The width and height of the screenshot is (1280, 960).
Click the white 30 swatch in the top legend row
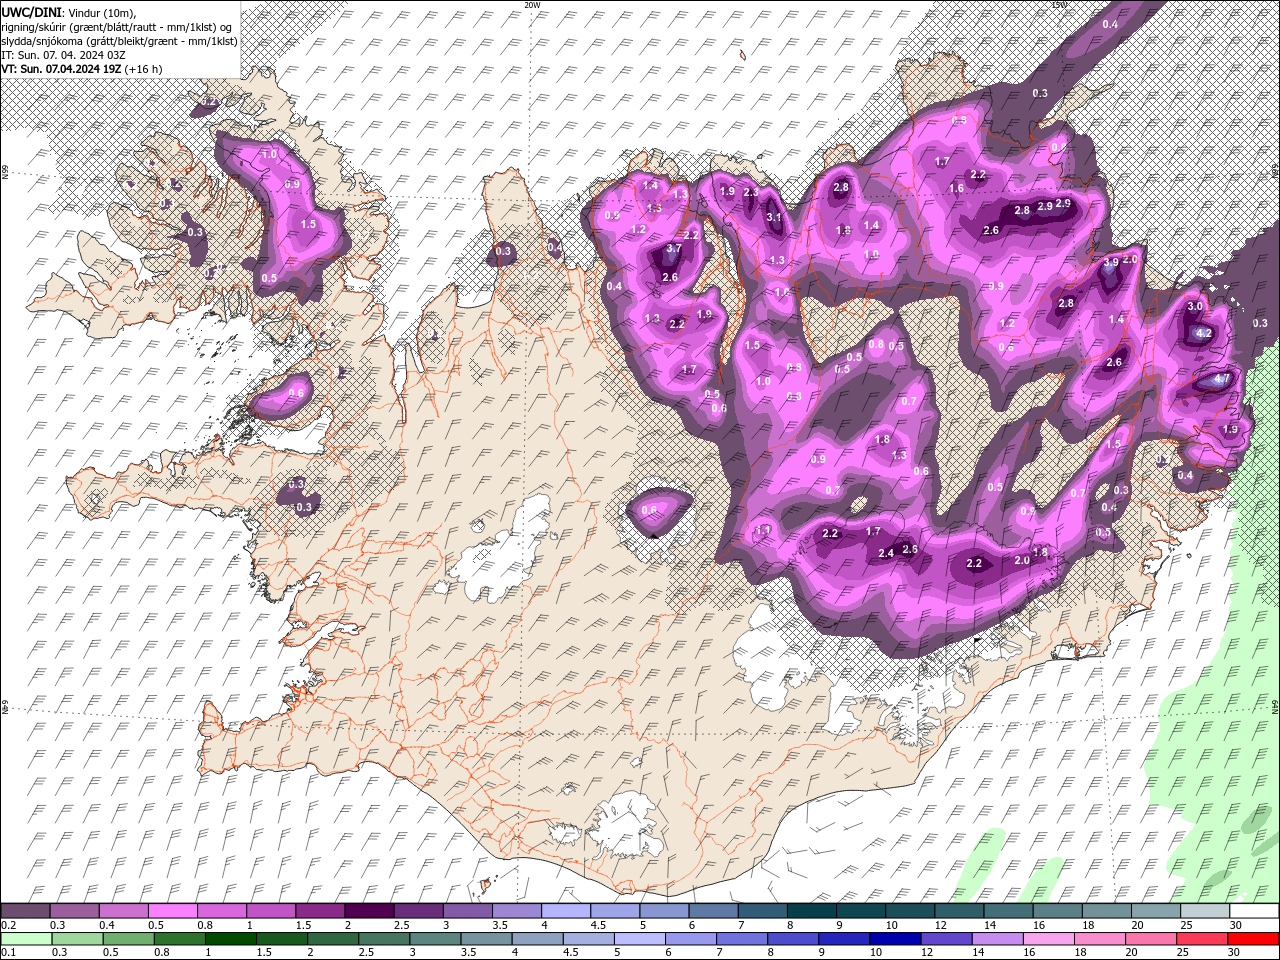[x=1254, y=911]
